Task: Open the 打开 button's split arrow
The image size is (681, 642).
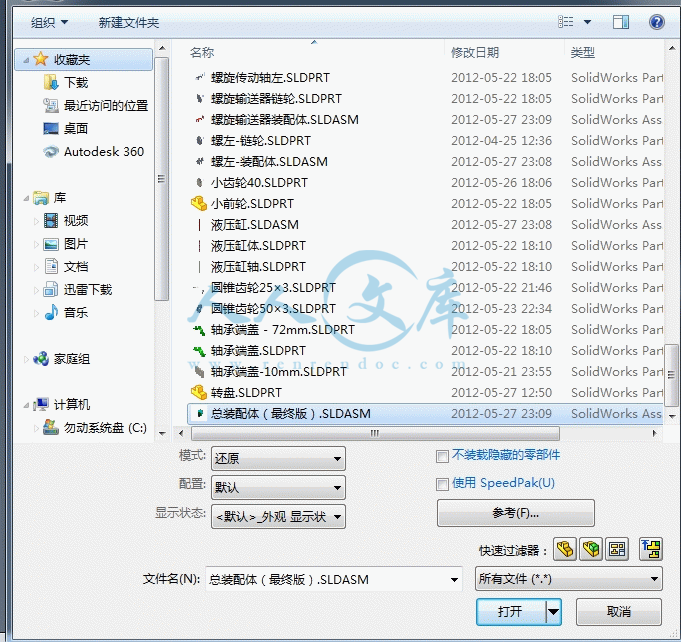Action: (553, 612)
